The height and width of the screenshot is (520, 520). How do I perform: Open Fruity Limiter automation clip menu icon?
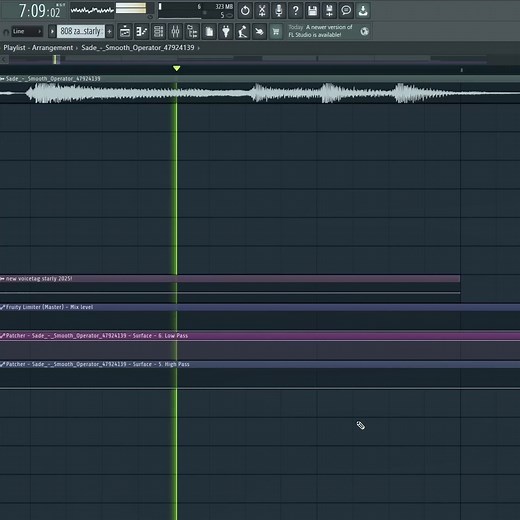(2, 307)
